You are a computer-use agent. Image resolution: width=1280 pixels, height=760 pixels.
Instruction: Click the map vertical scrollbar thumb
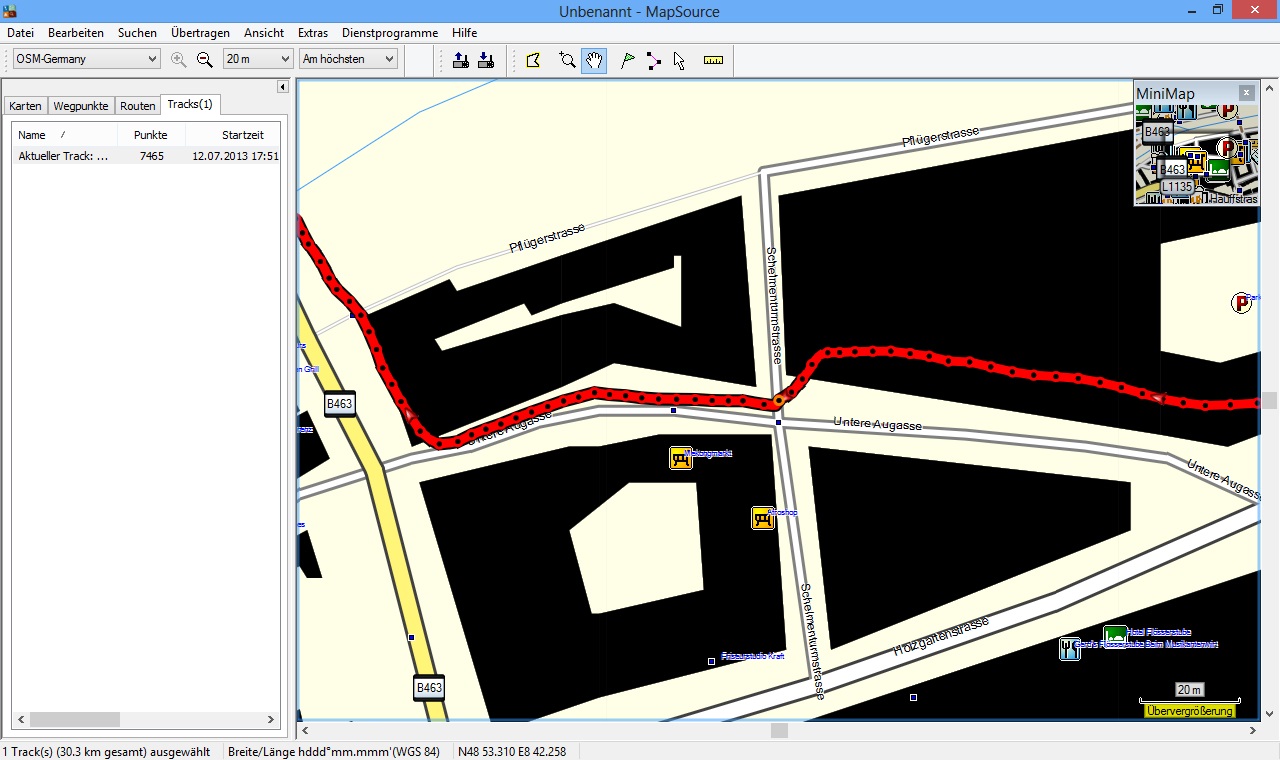coord(1270,400)
